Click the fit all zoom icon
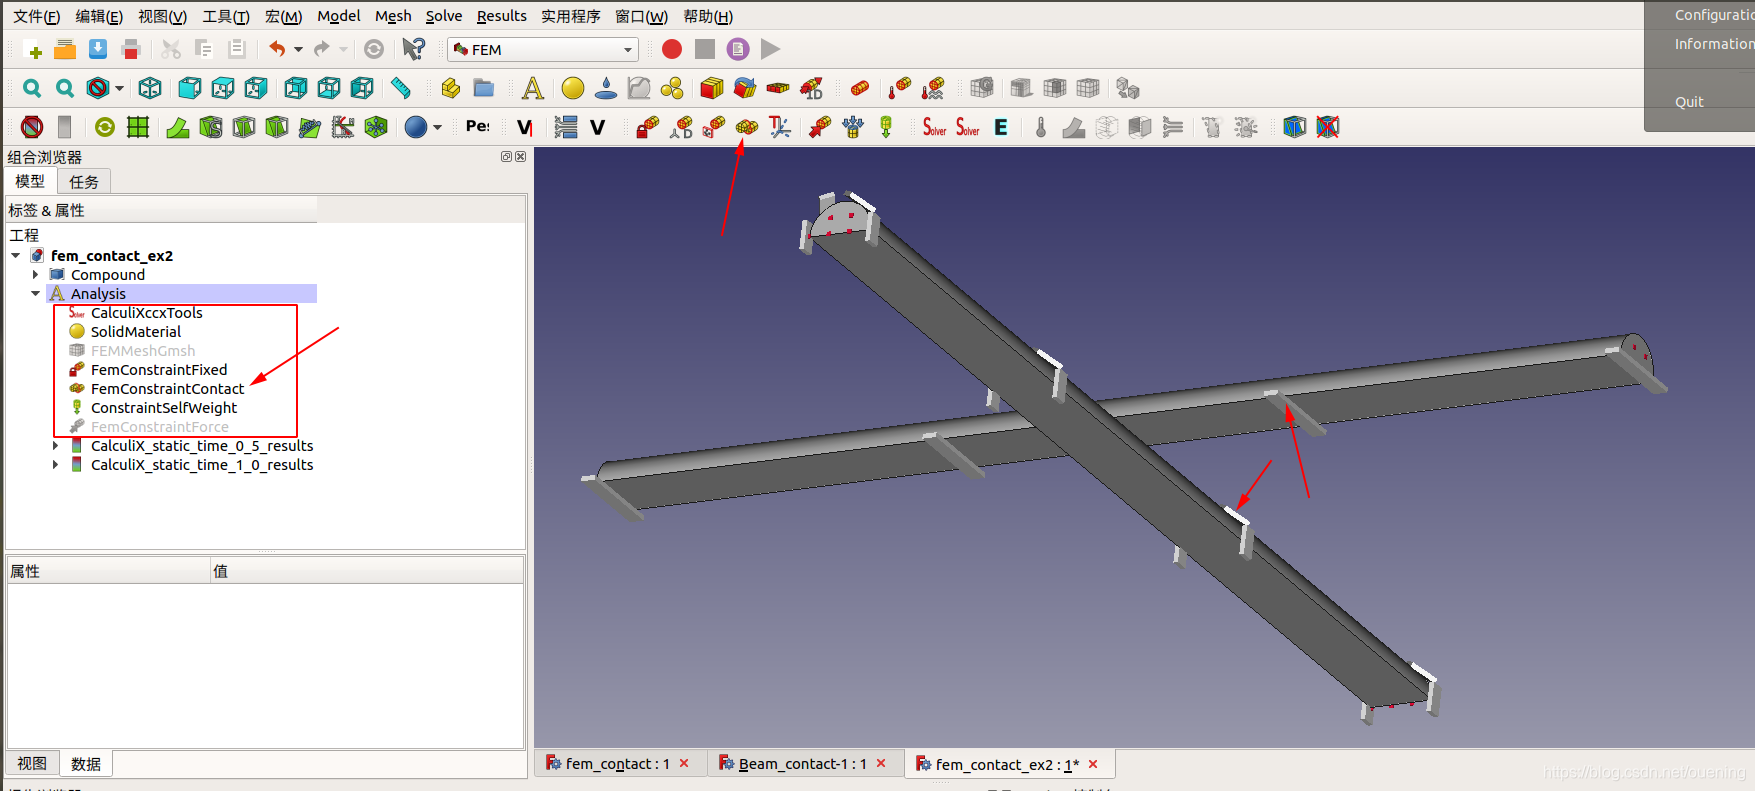This screenshot has height=791, width=1755. pos(32,88)
